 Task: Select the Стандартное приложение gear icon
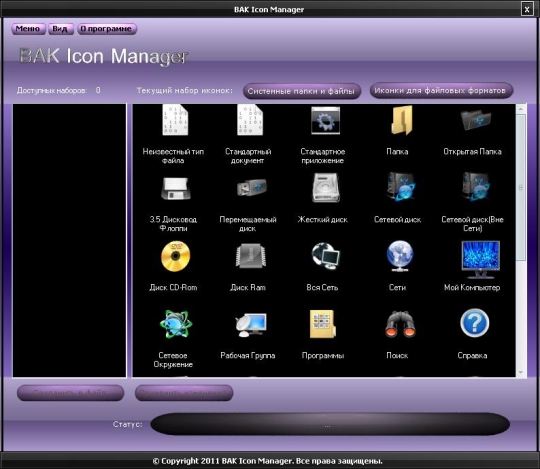click(325, 120)
